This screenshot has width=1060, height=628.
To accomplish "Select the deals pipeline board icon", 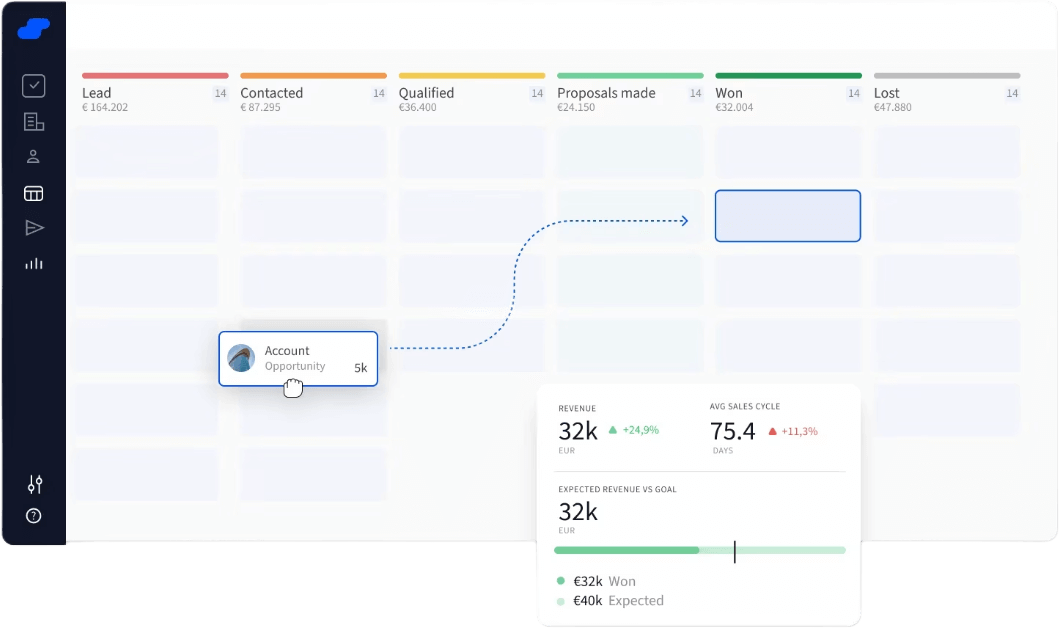I will pyautogui.click(x=33, y=192).
